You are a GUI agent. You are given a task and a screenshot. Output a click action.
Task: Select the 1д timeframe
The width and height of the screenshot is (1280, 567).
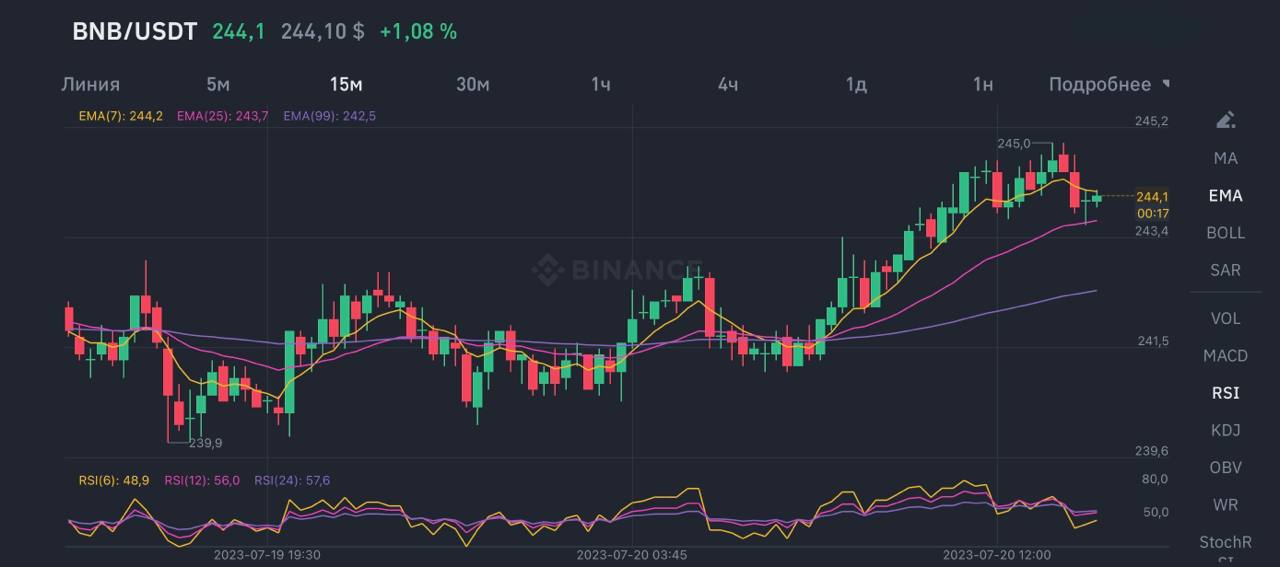coord(856,84)
